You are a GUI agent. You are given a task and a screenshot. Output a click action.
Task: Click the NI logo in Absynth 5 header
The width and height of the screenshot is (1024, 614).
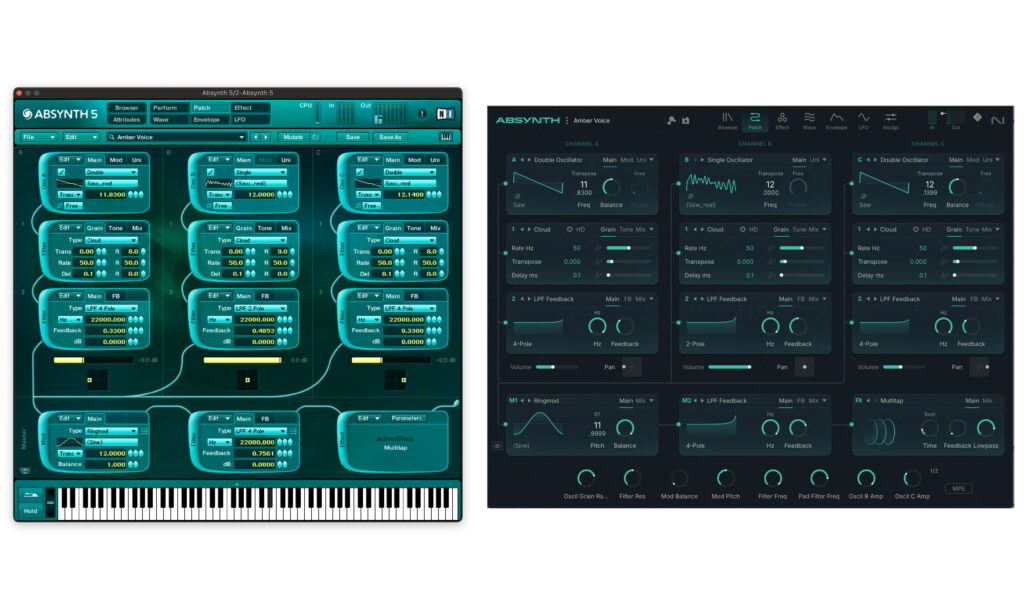tap(446, 113)
